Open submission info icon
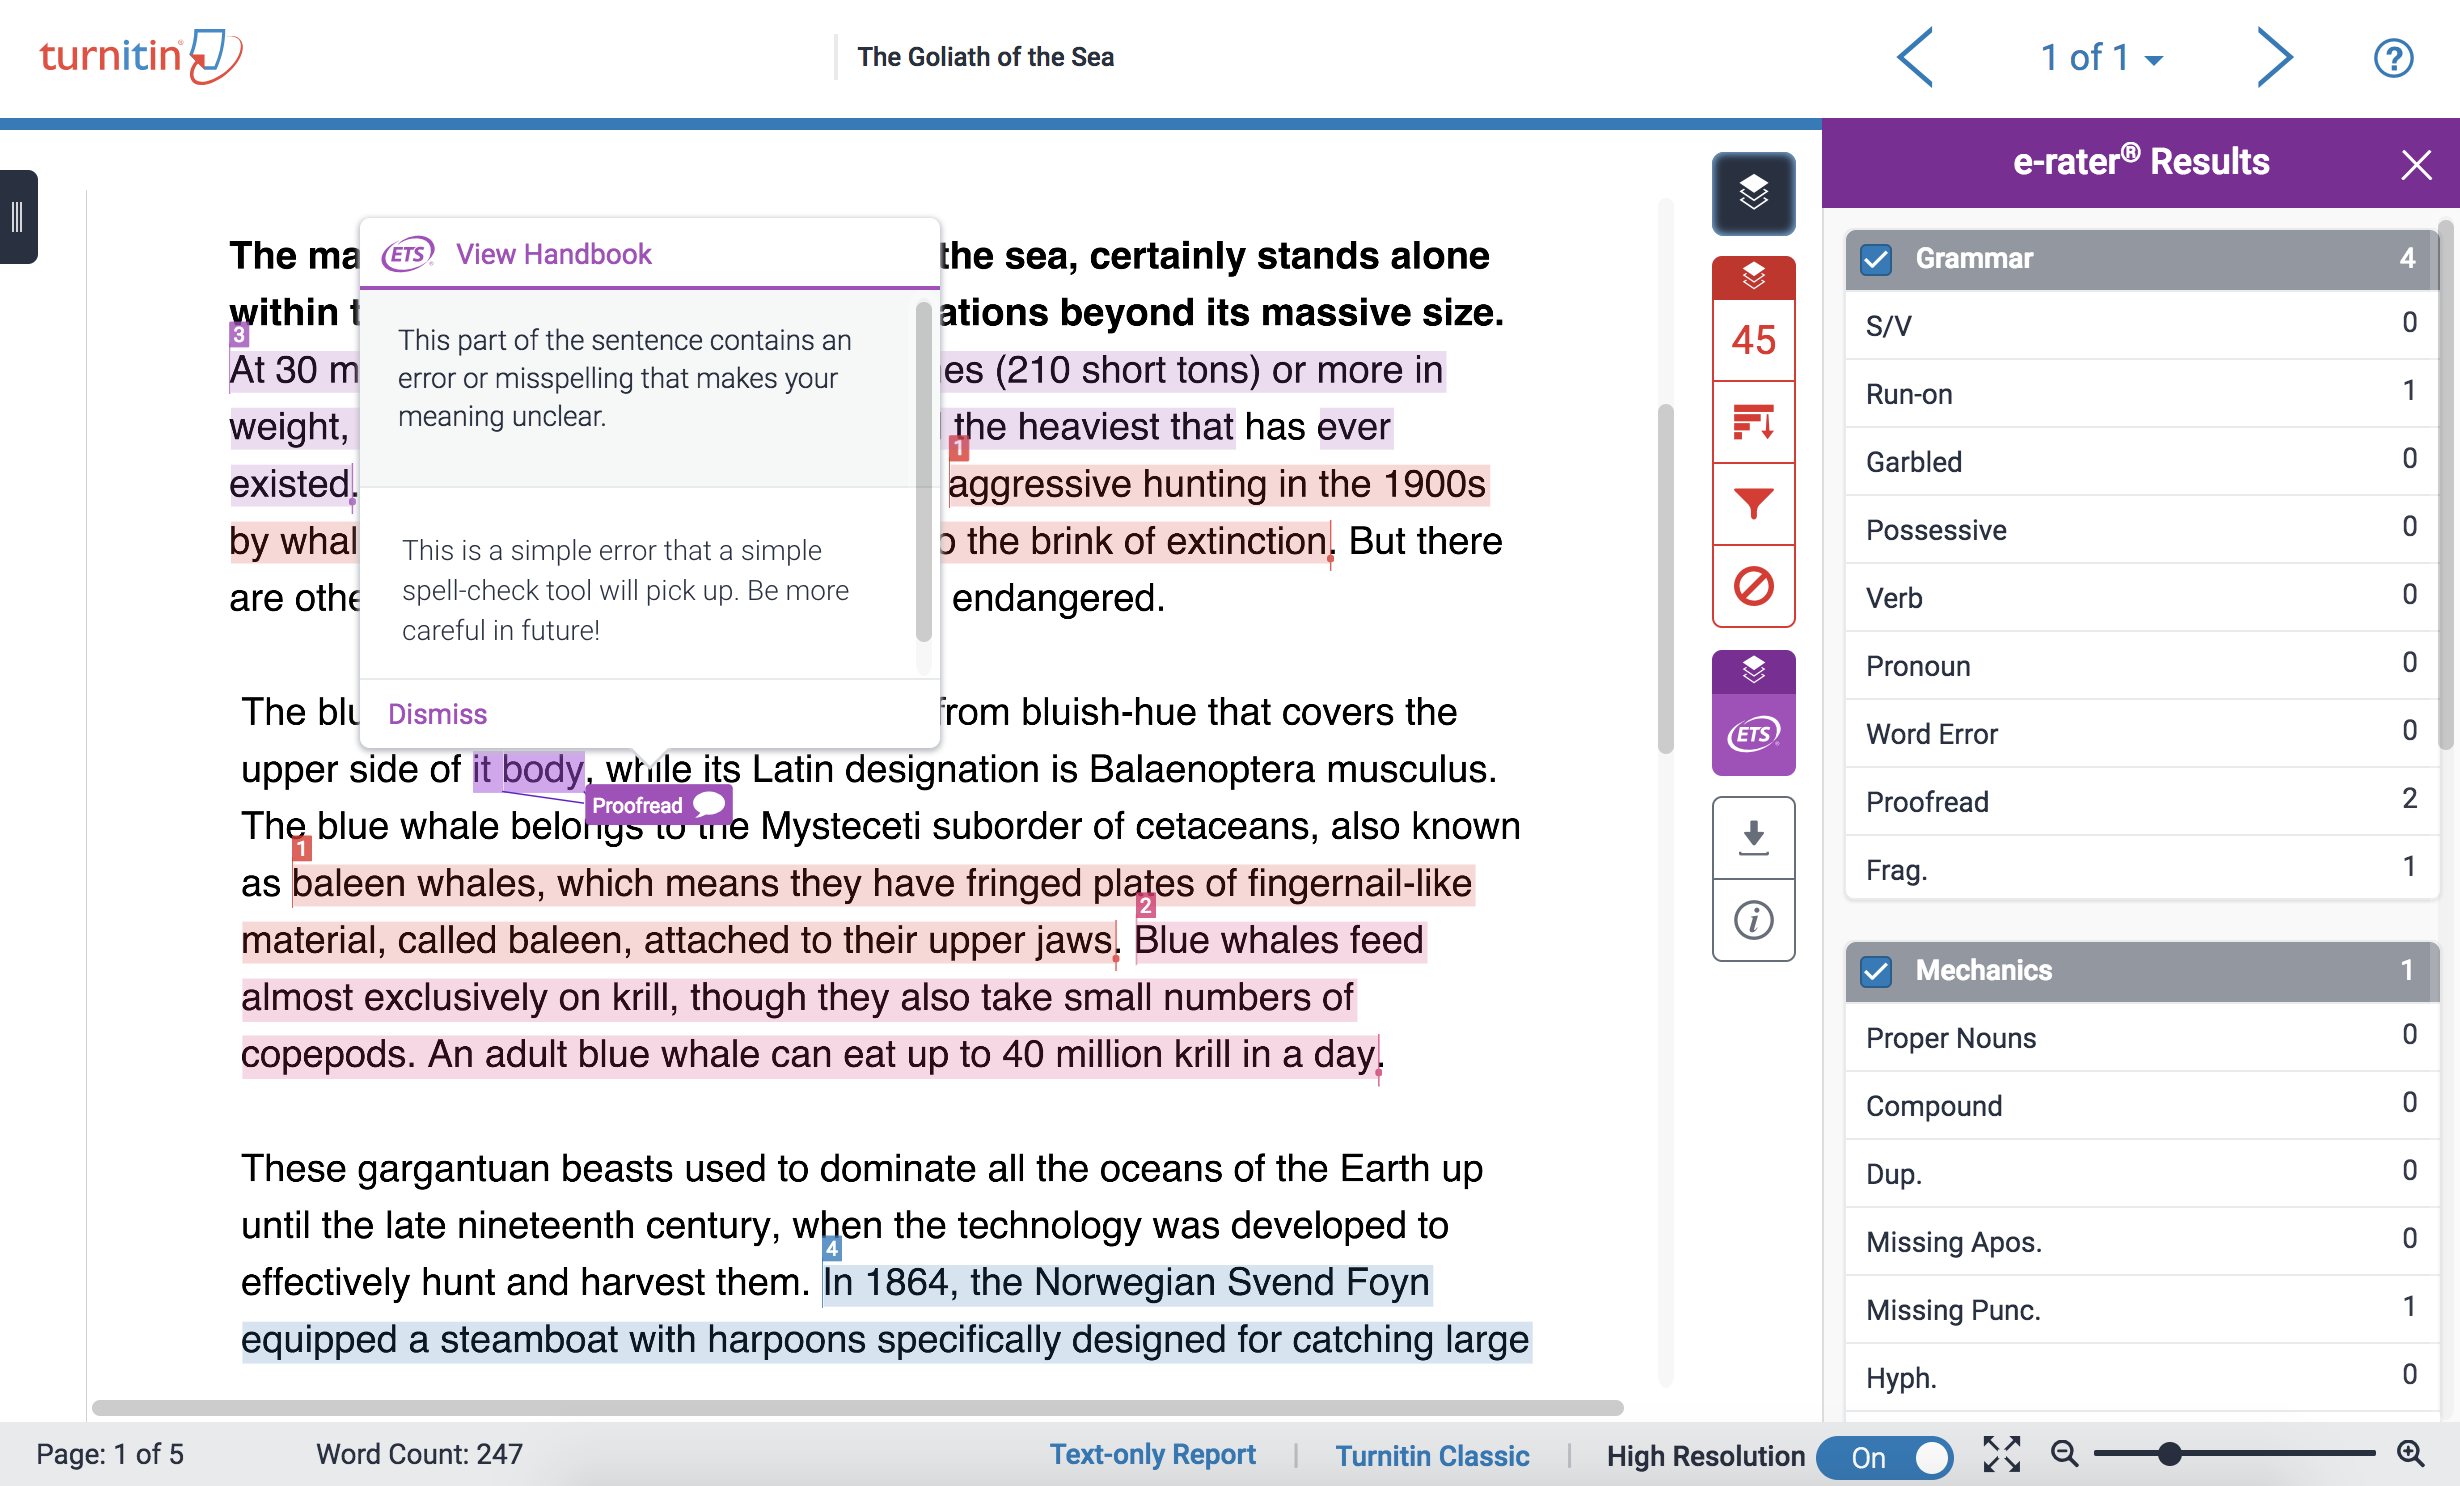 (1753, 920)
